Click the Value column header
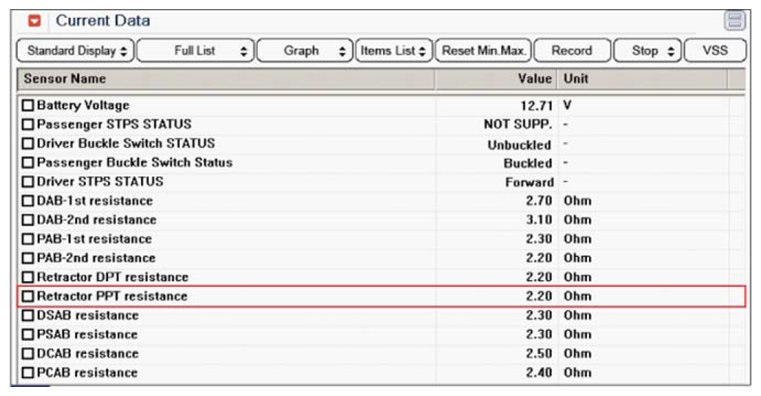761x396 pixels. (496, 79)
